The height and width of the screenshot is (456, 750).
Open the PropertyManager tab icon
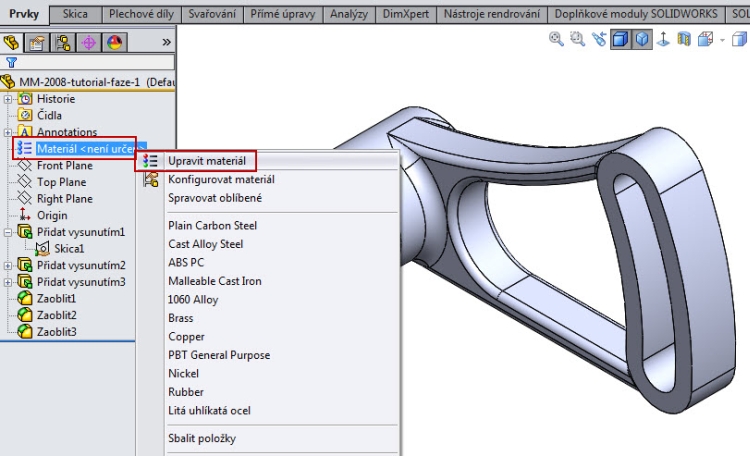[37, 43]
